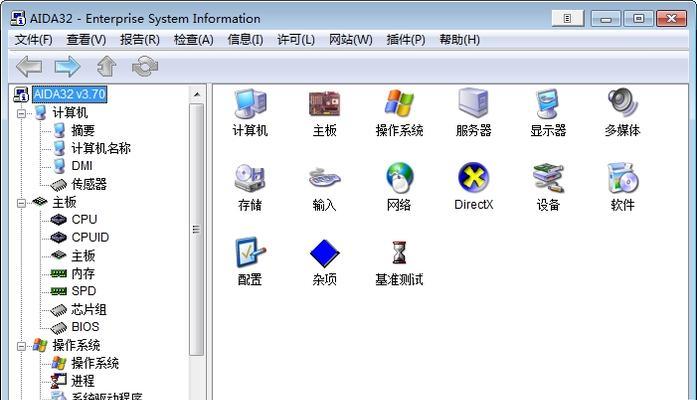
Task: Select 摘要 in the tree
Action: pos(83,131)
